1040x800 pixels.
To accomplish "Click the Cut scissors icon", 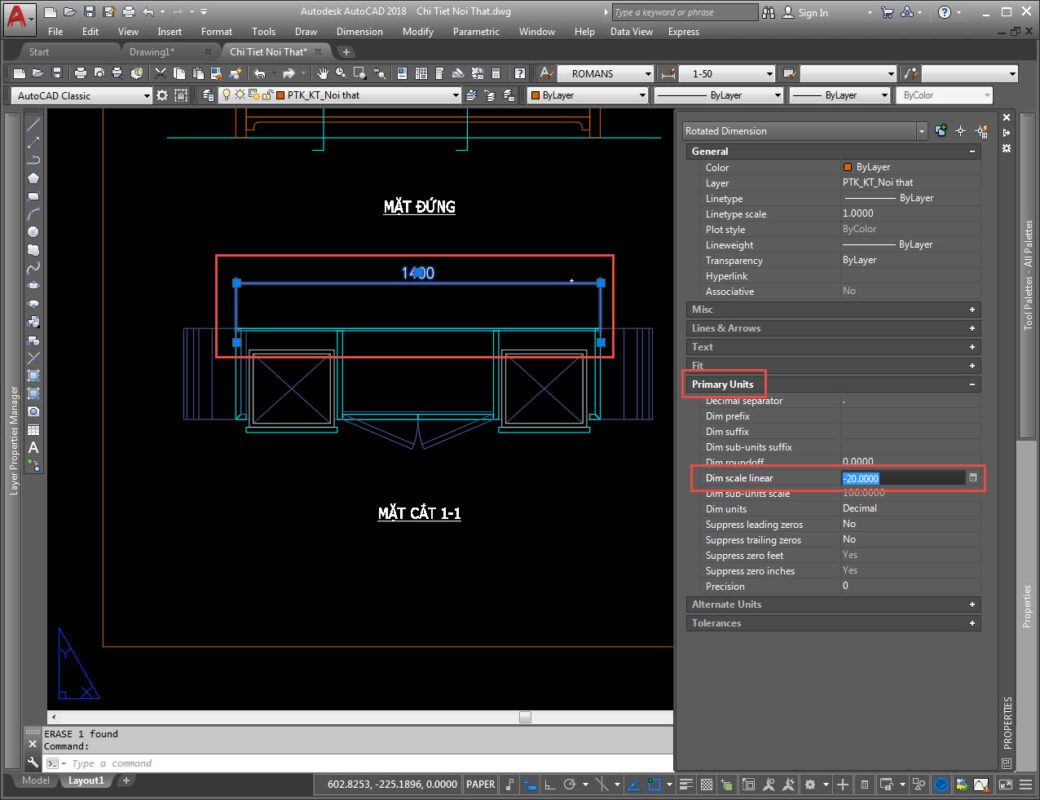I will coord(161,74).
